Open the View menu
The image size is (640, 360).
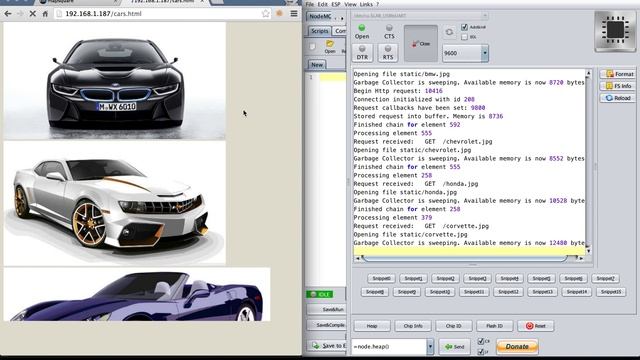(350, 4)
